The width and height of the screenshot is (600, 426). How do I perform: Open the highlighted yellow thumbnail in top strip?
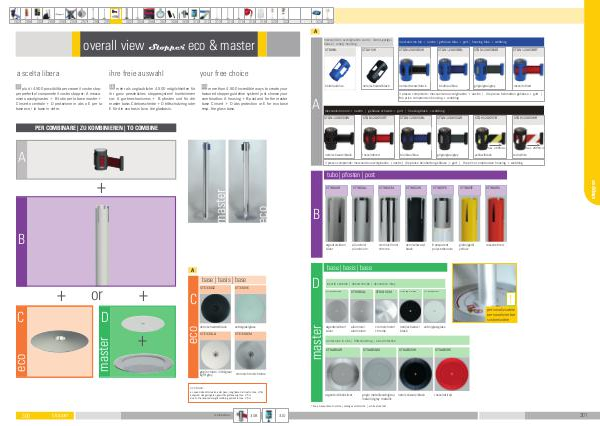pyautogui.click(x=116, y=15)
